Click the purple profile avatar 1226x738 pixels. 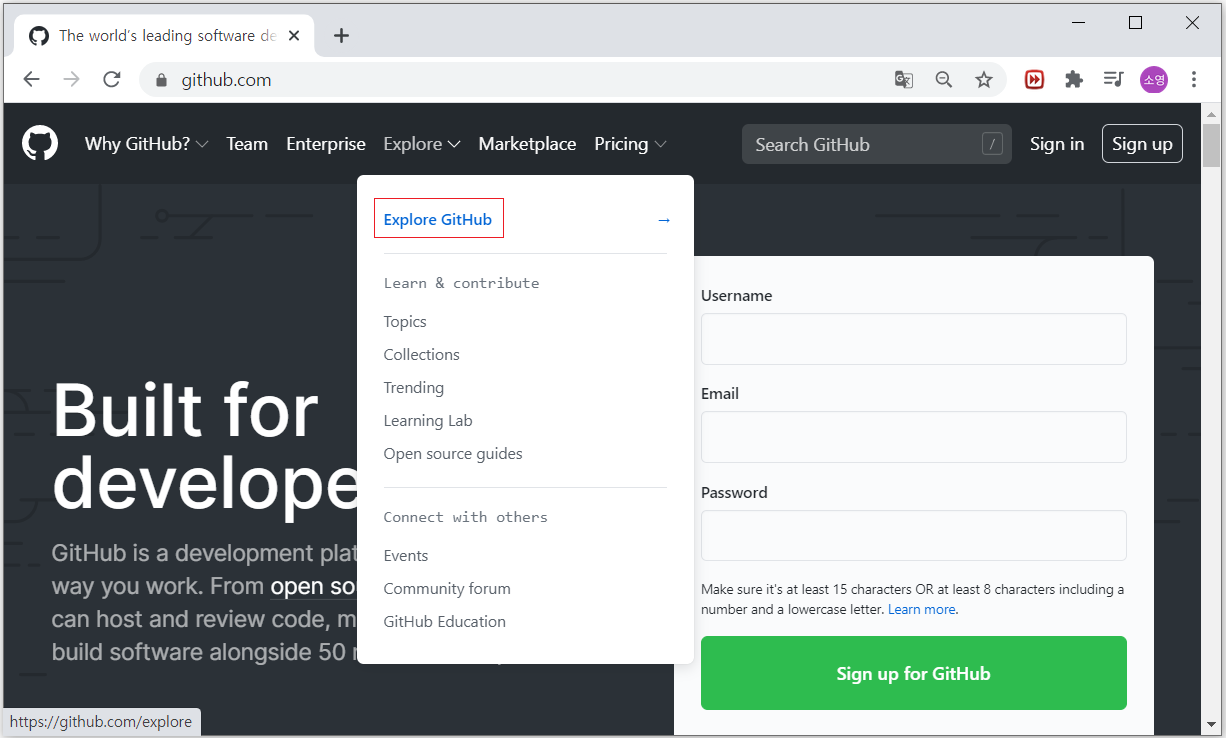[x=1154, y=80]
